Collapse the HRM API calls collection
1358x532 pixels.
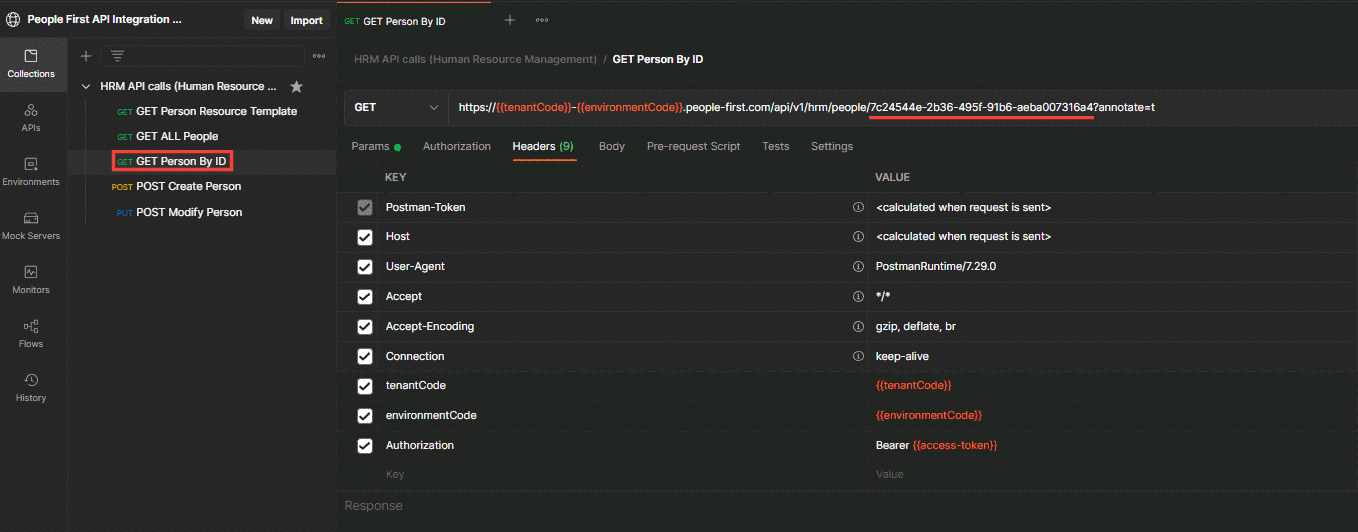(x=87, y=87)
